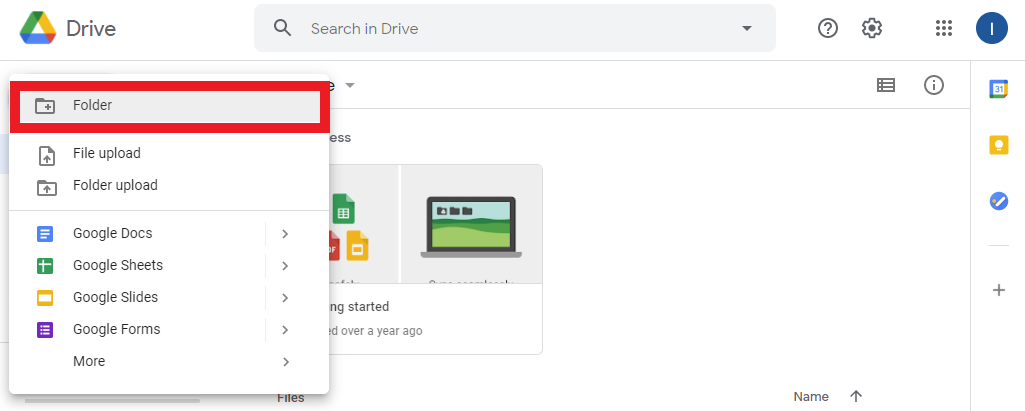Open the Settings gear icon
Screen dimensions: 1025x411
click(872, 28)
